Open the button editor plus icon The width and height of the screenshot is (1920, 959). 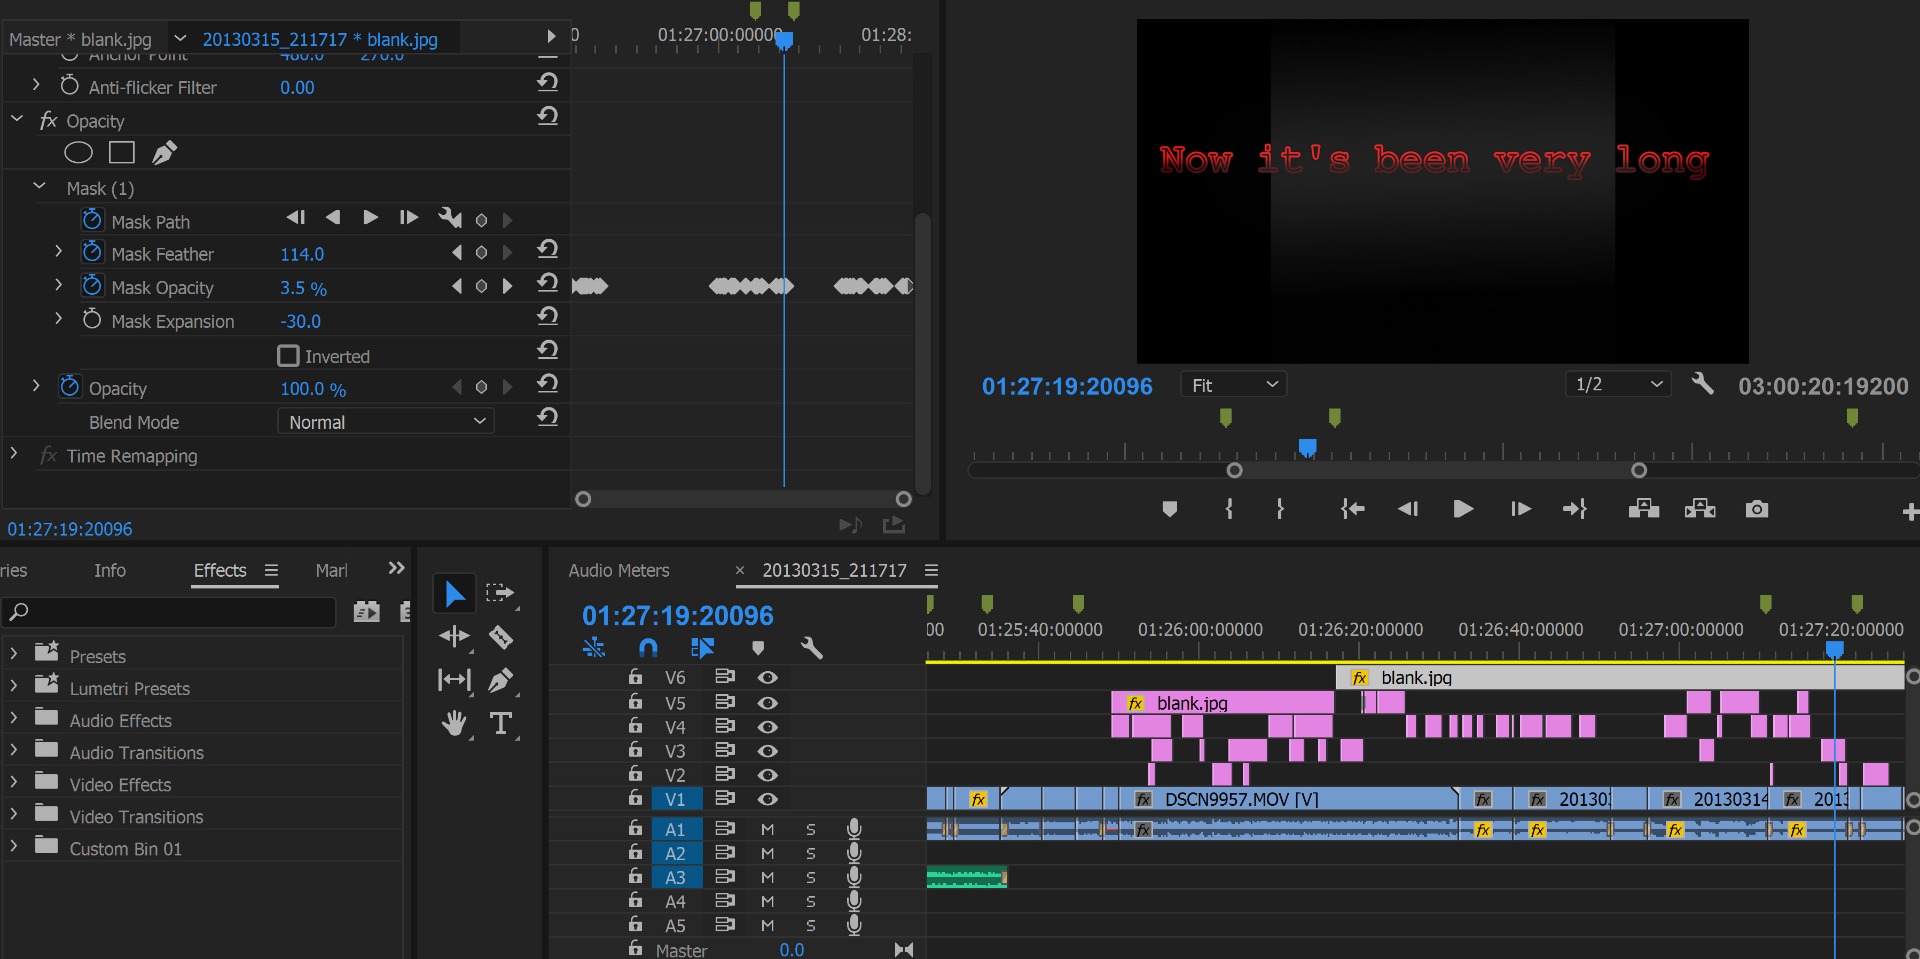coord(1910,512)
